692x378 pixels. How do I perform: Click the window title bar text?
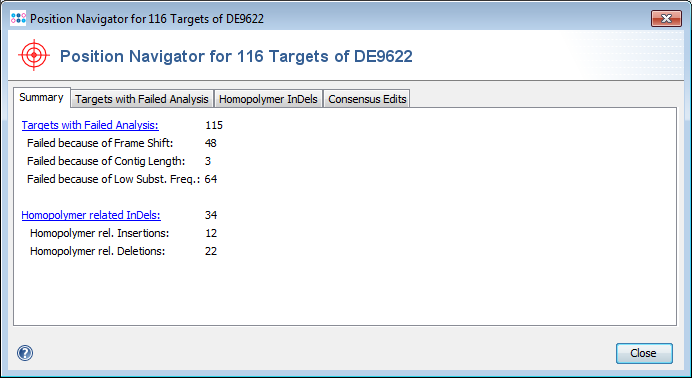click(147, 19)
